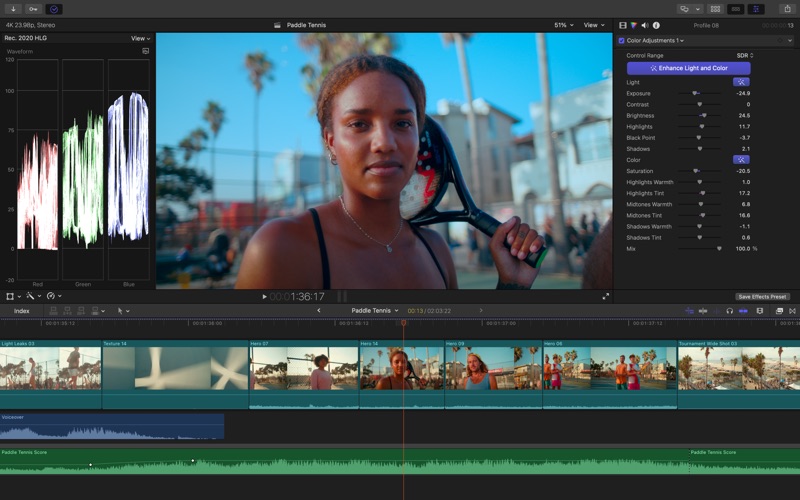Open the scopes View dropdown
Screen dimensions: 800x500
click(x=140, y=38)
